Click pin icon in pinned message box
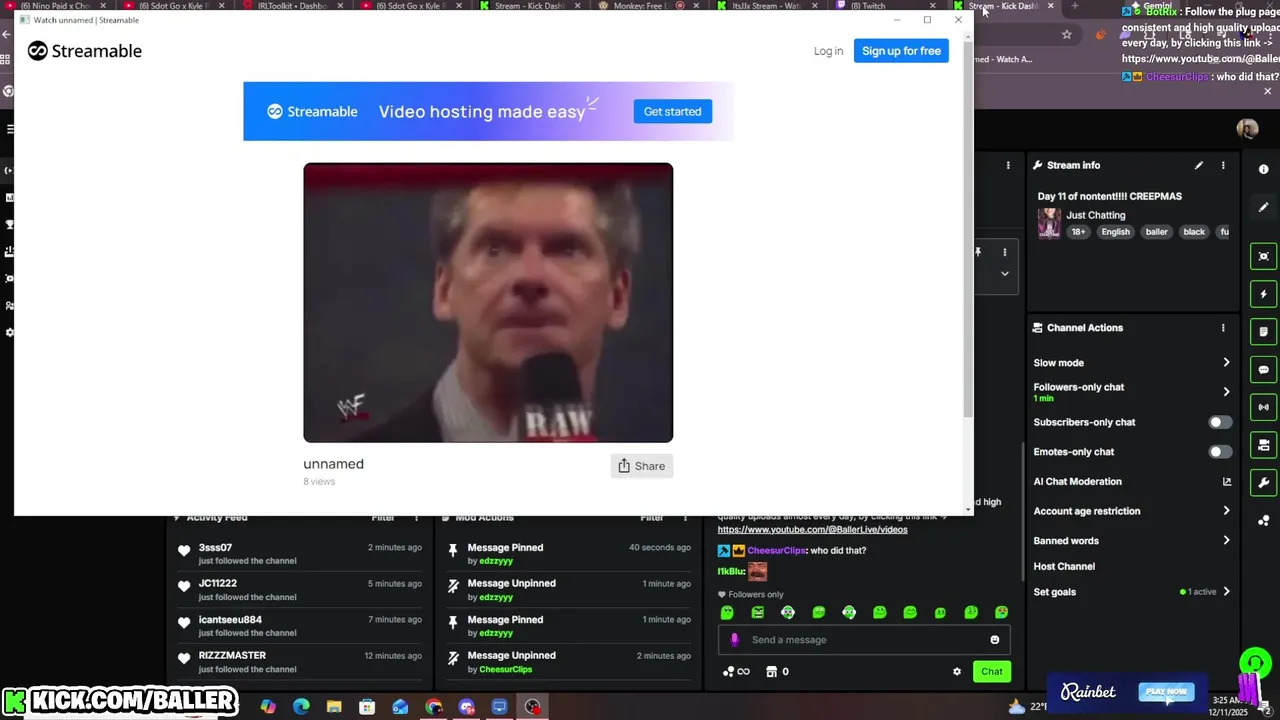Image resolution: width=1280 pixels, height=720 pixels. point(978,252)
